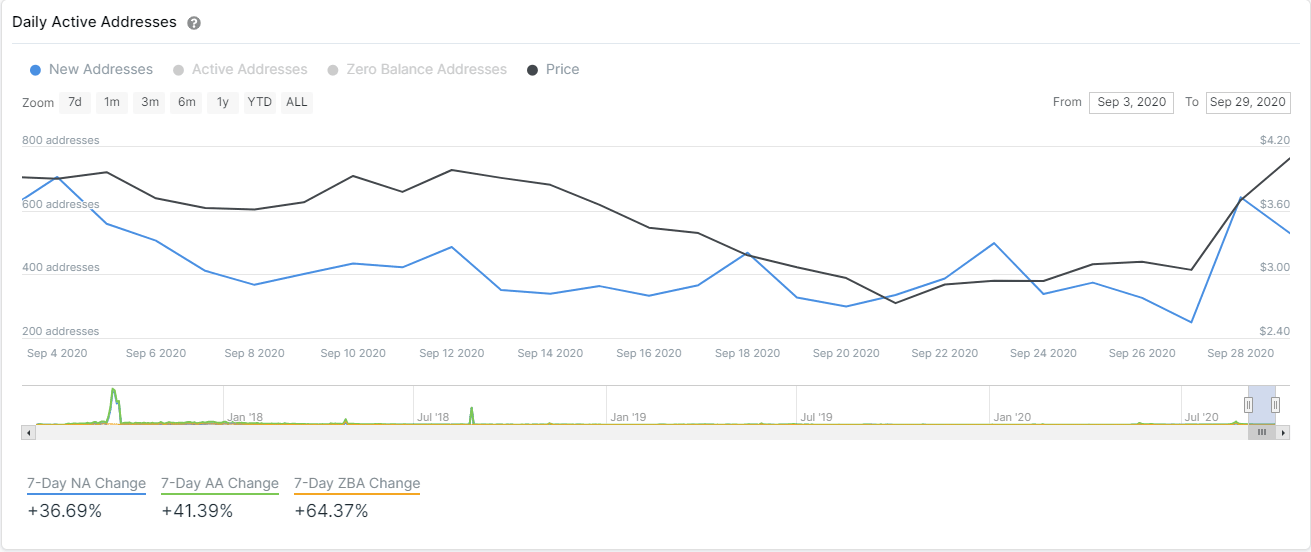
Task: Select the 3m zoom option
Action: (150, 102)
